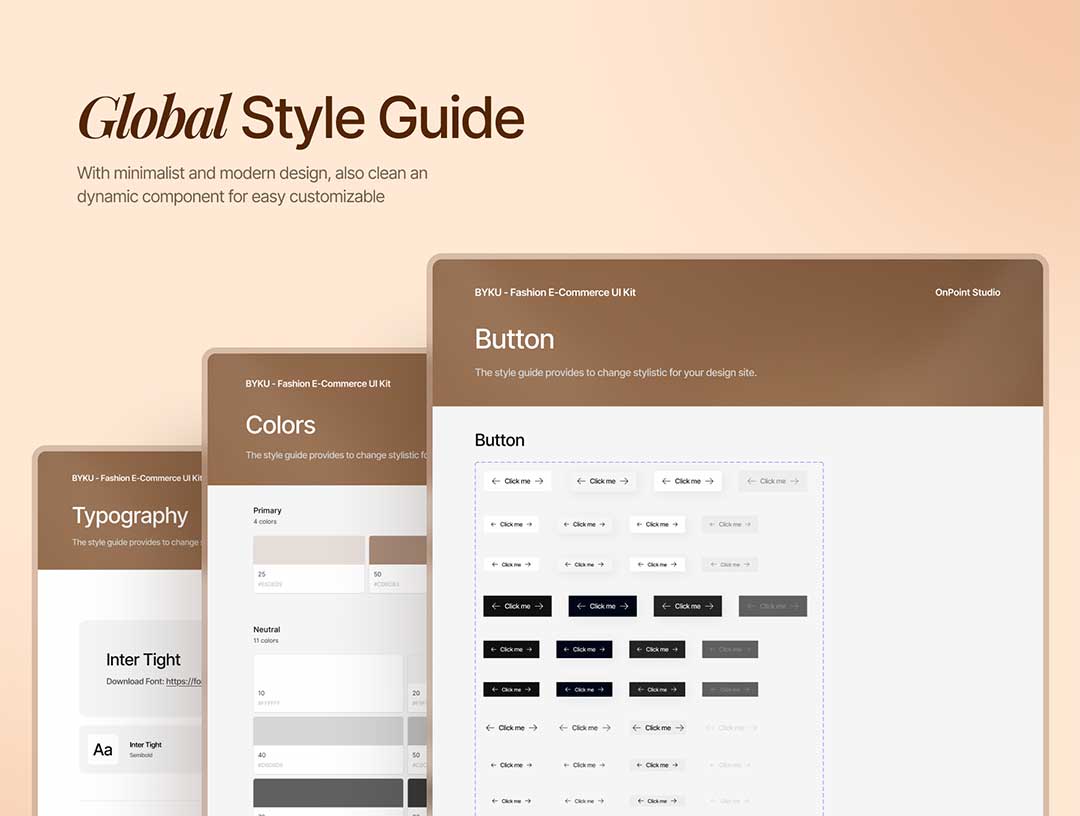Click the right arrow on the large disabled light-gray button
Viewport: 1080px width, 816px height.
(795, 481)
